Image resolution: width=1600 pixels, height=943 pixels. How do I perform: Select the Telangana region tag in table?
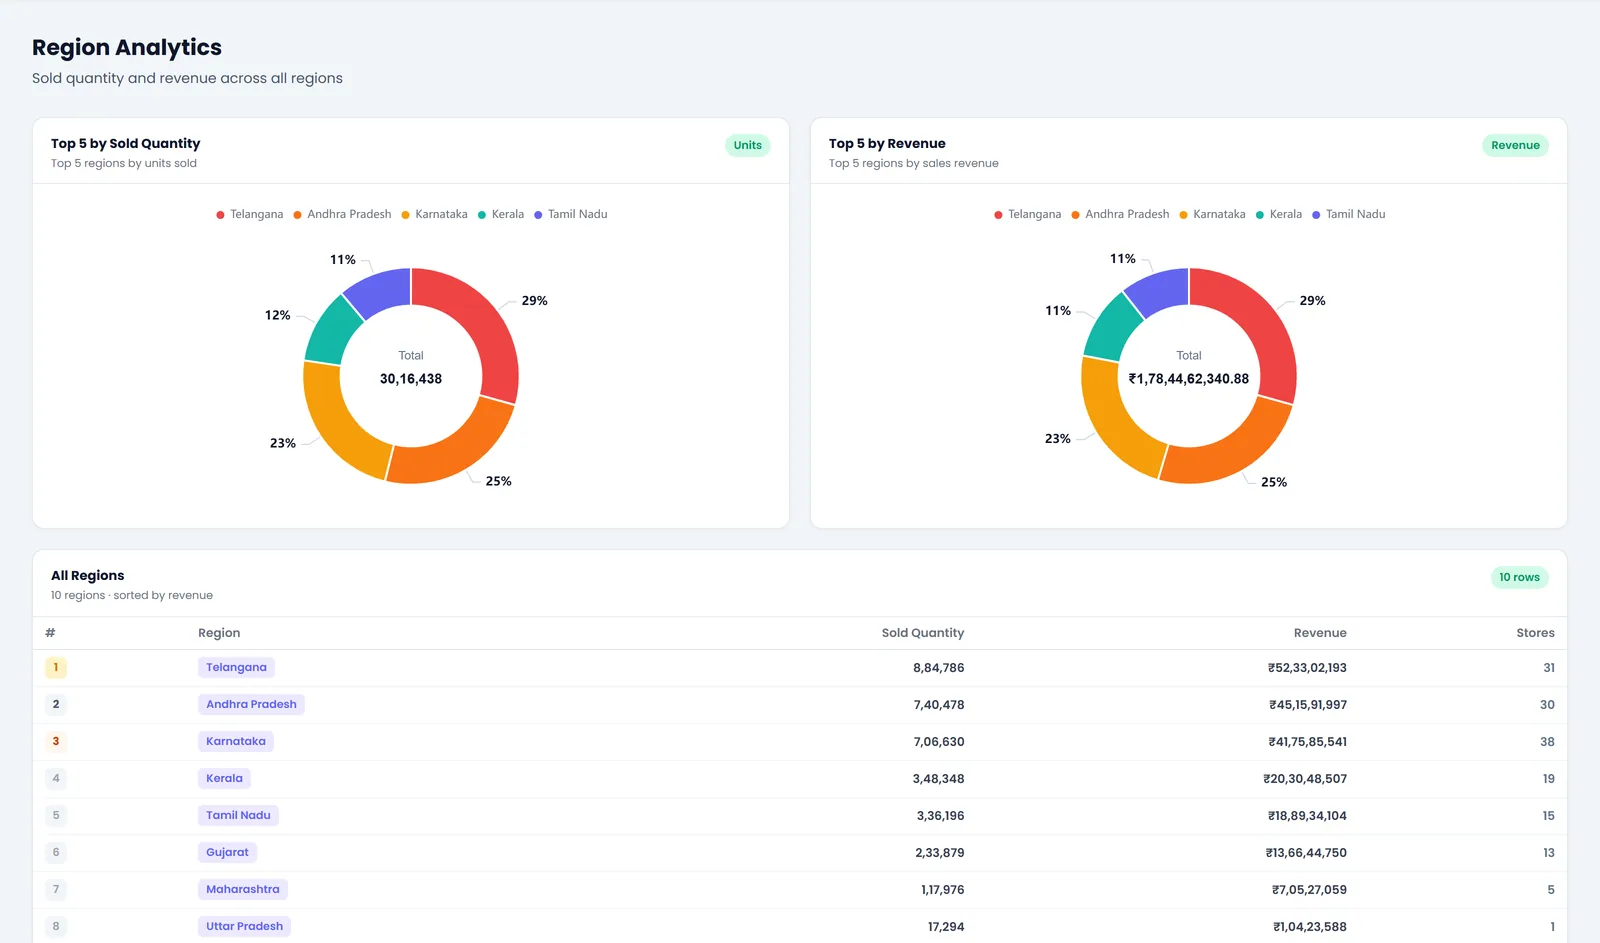pos(236,667)
